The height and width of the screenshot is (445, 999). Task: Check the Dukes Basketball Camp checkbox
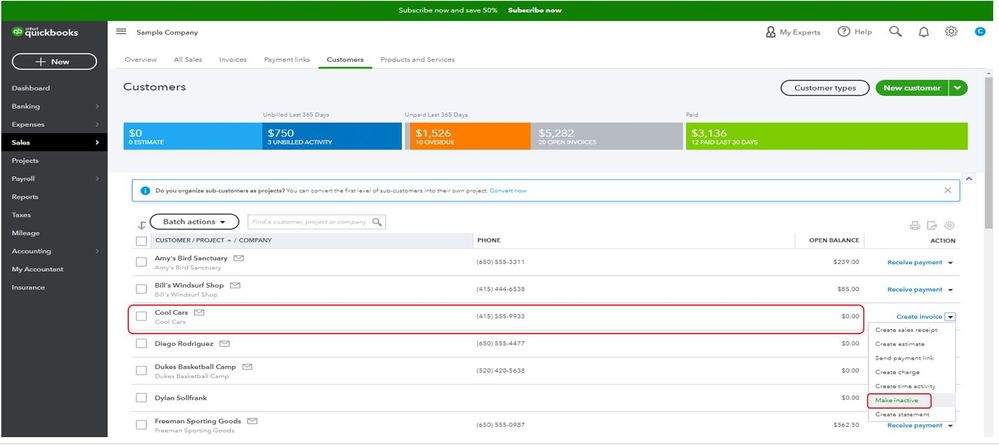[x=141, y=370]
